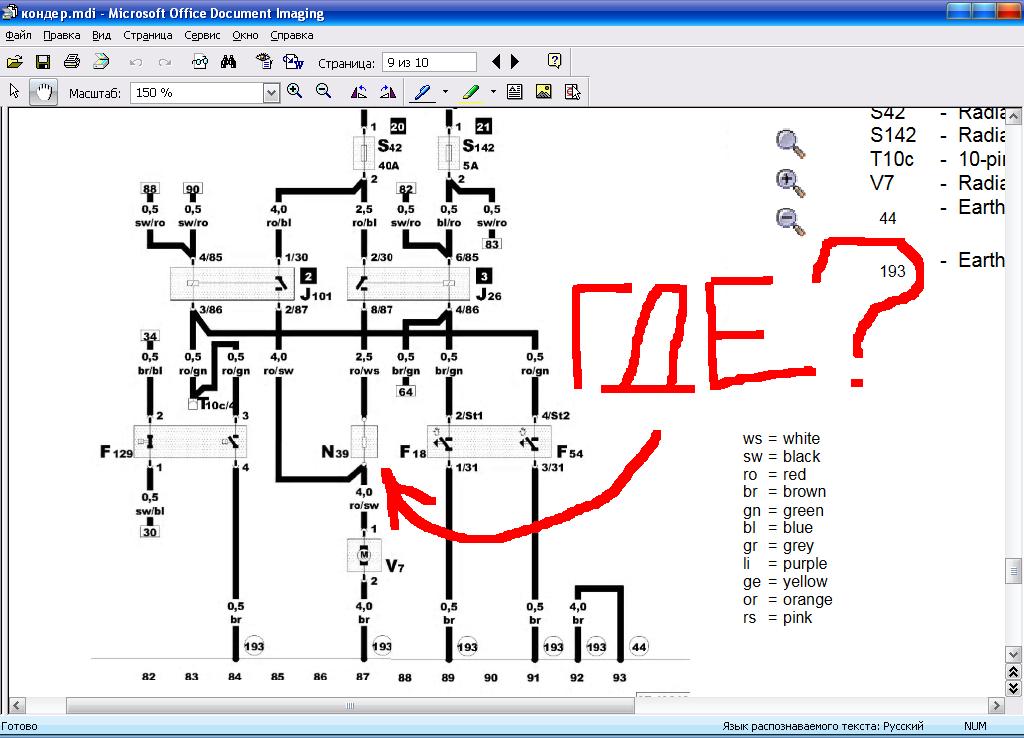1024x738 pixels.
Task: Click the binoculars Find icon
Action: (228, 62)
